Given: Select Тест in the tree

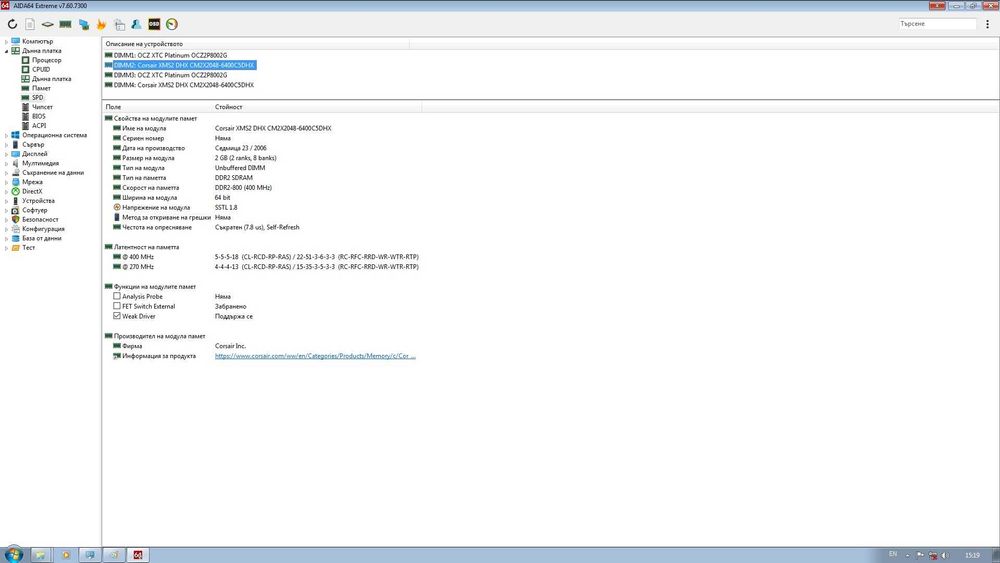Looking at the screenshot, I should [x=28, y=247].
